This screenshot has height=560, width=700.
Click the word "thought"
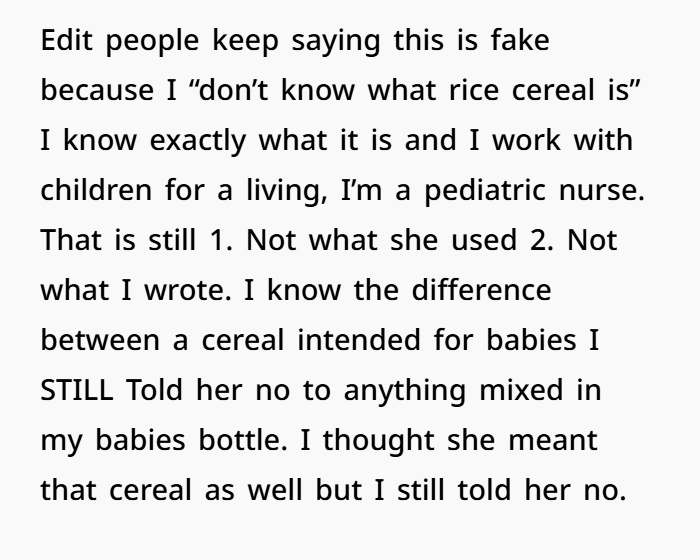[x=379, y=441]
